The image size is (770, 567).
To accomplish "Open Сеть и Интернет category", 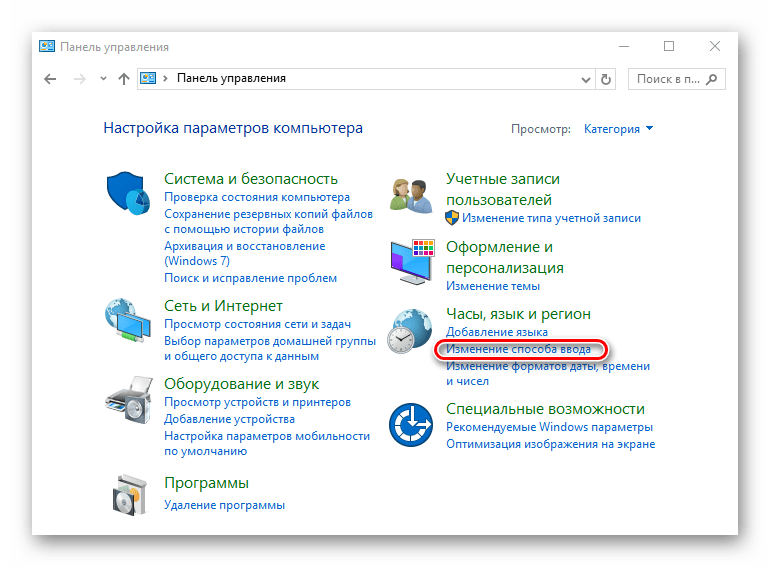I will [223, 306].
